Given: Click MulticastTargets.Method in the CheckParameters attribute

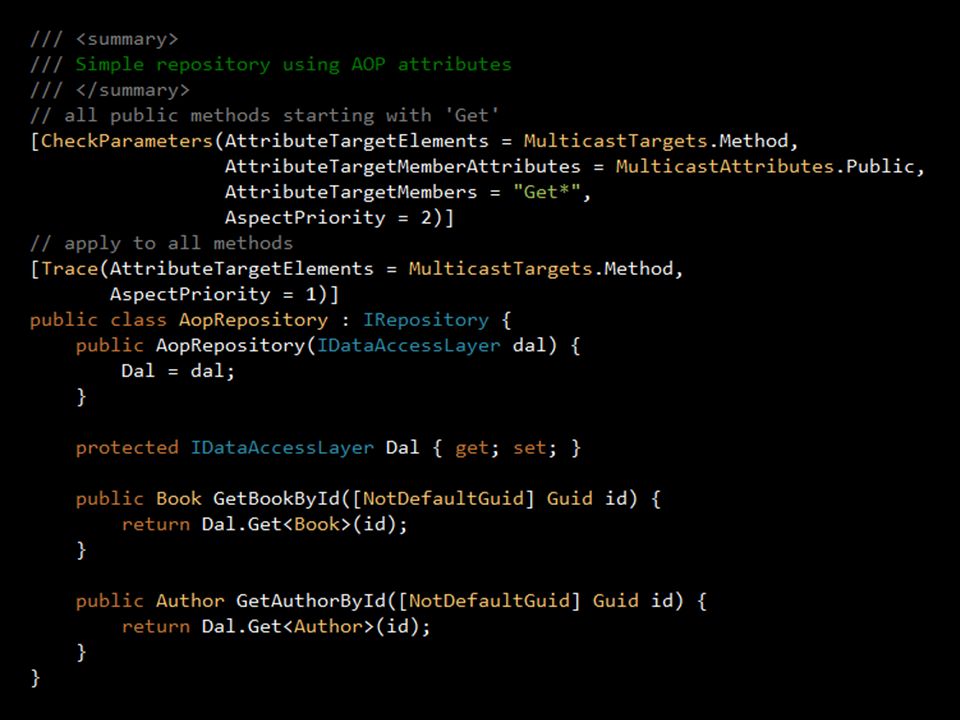Looking at the screenshot, I should 656,141.
